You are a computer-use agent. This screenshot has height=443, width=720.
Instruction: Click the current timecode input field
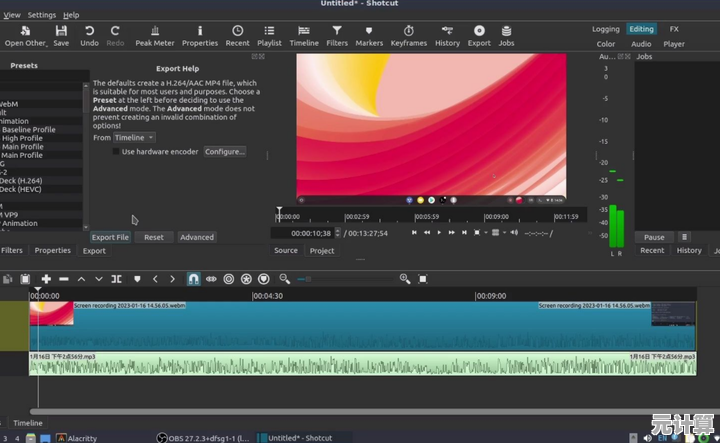[x=304, y=232]
